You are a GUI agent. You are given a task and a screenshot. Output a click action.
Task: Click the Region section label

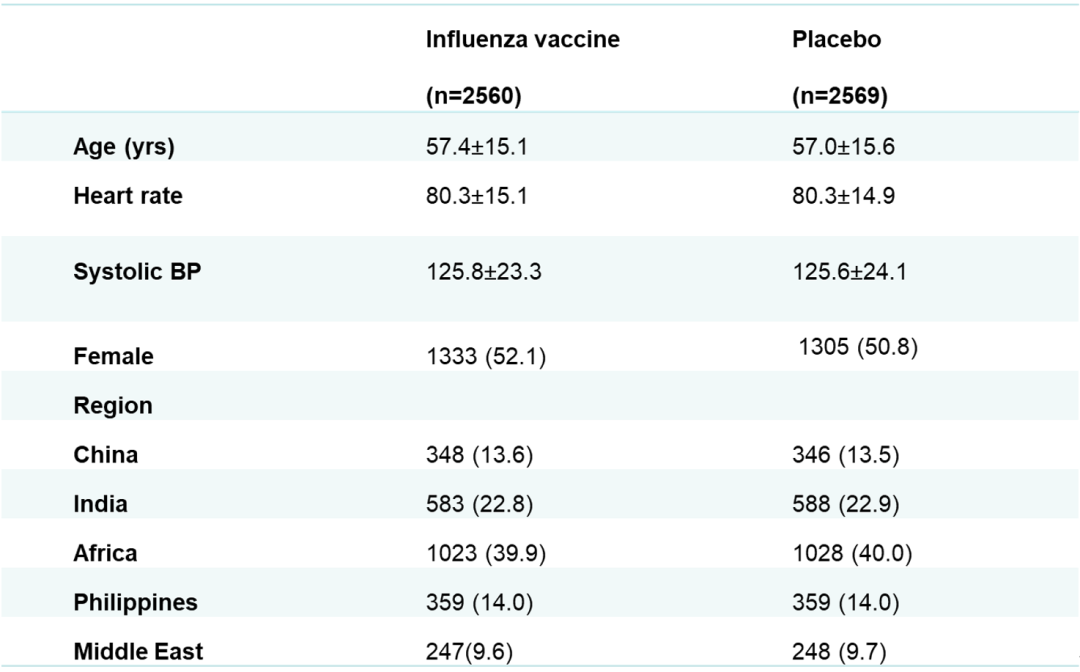113,405
